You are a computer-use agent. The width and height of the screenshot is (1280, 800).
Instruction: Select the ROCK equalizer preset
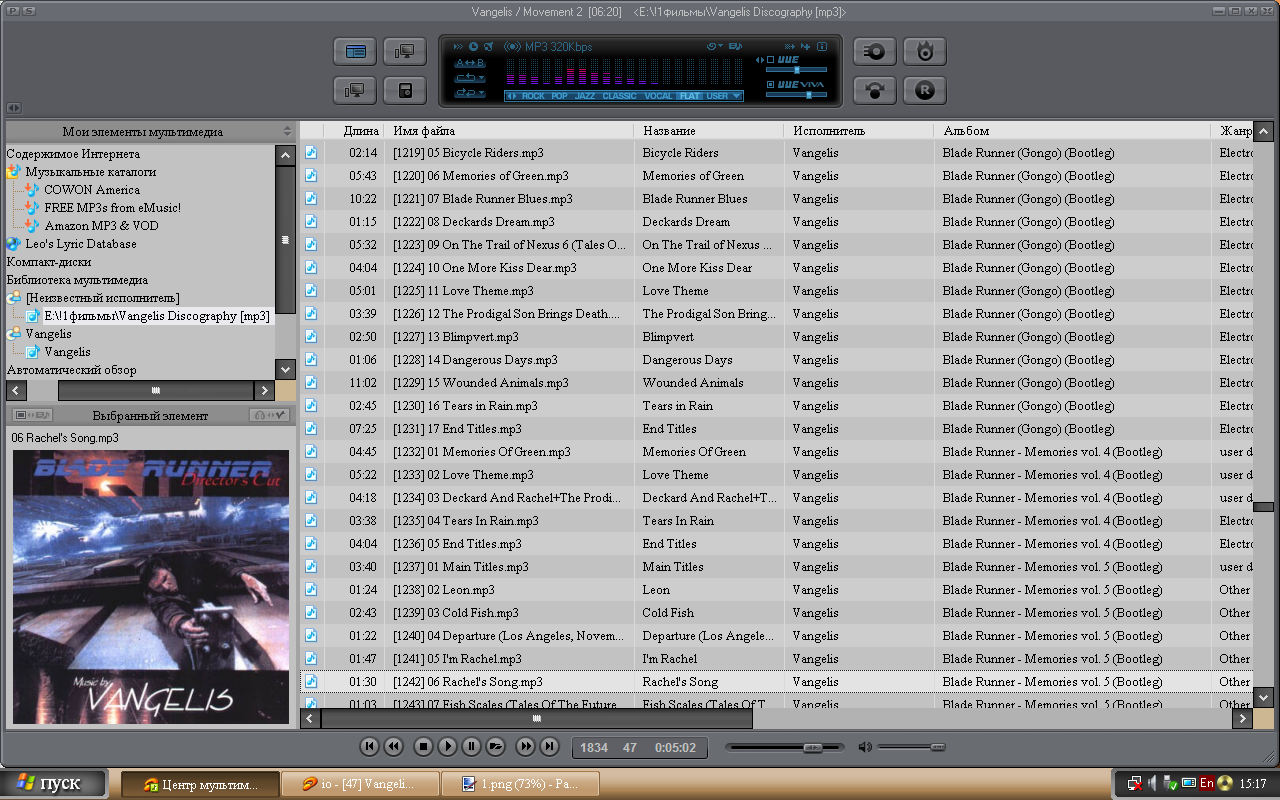(533, 96)
